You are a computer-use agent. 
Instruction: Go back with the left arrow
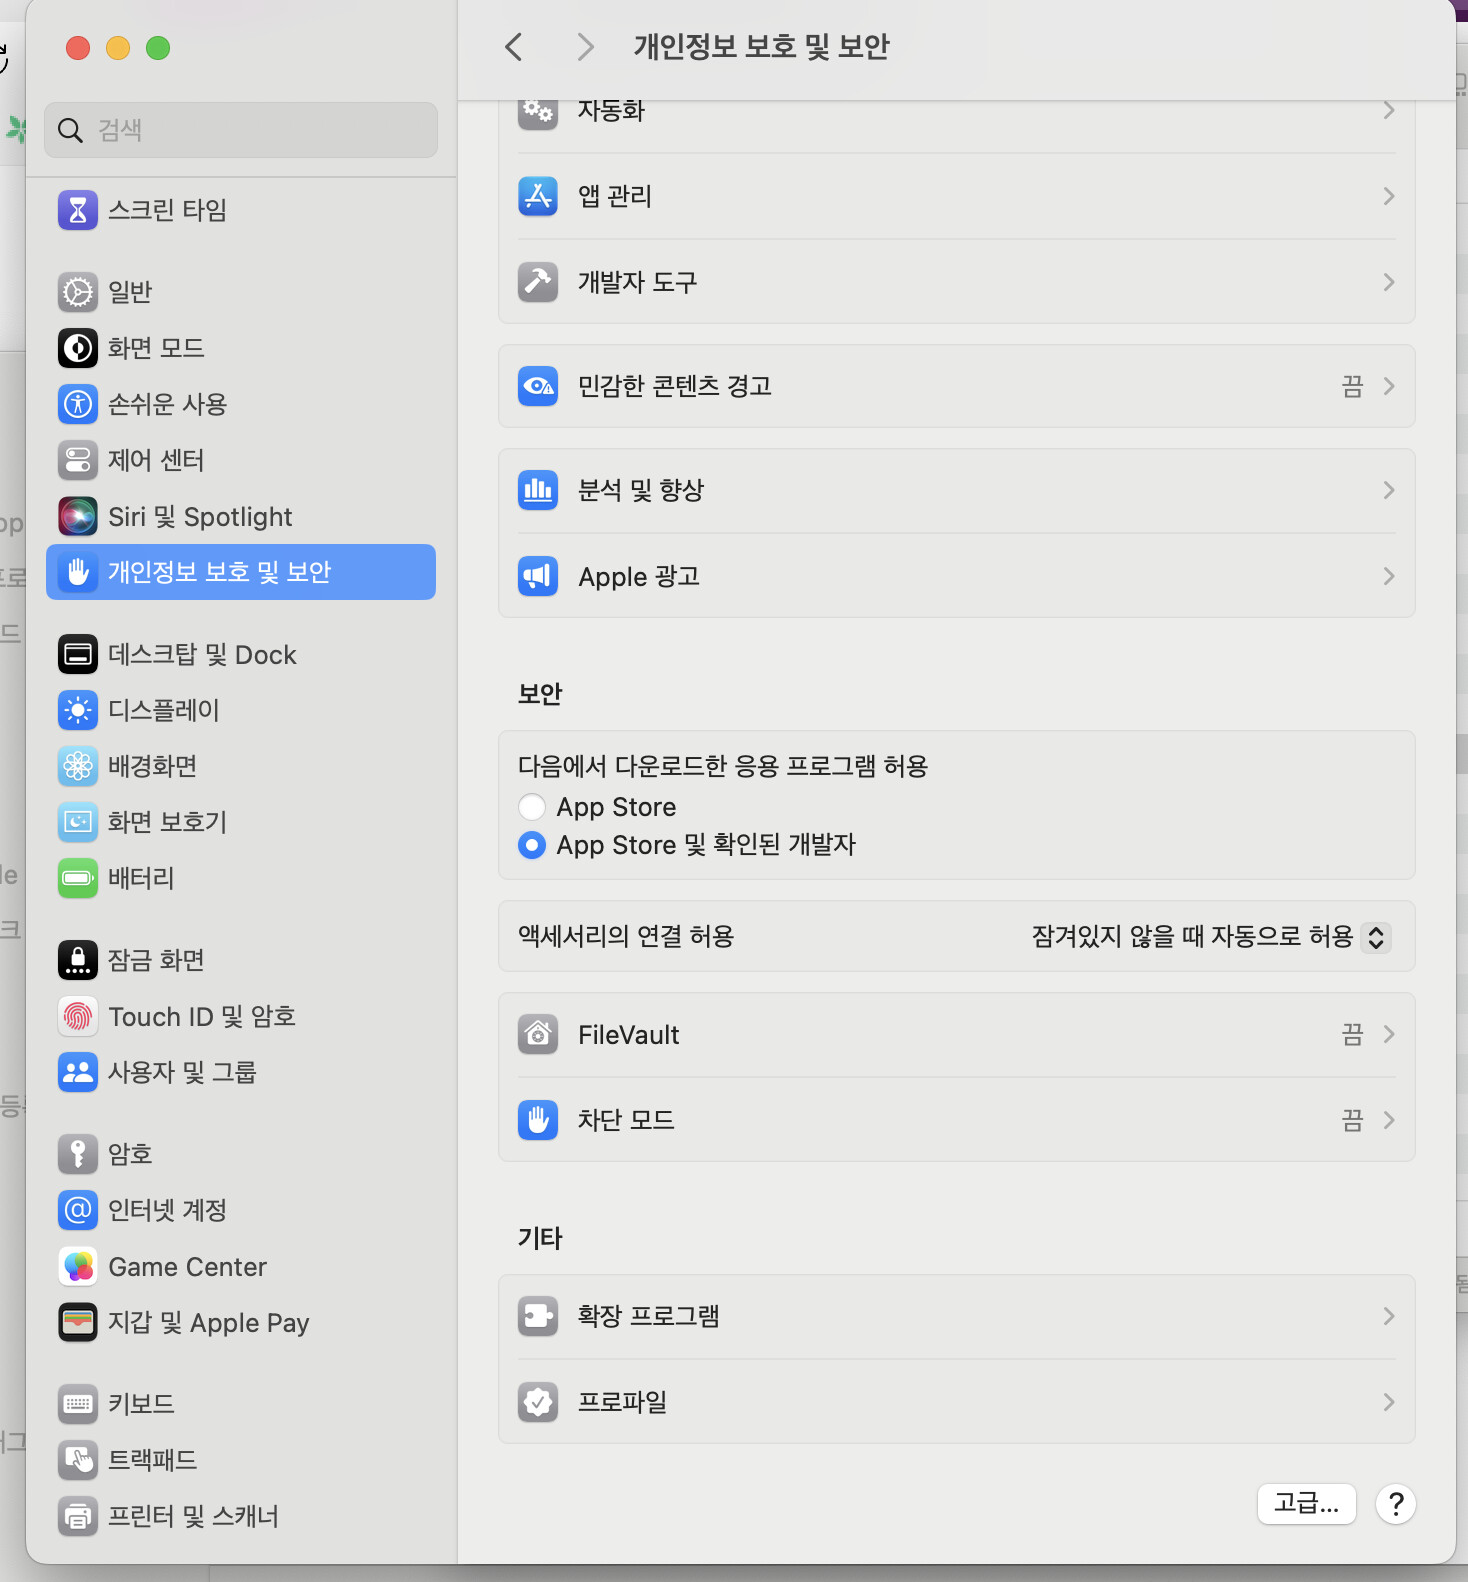(x=514, y=47)
